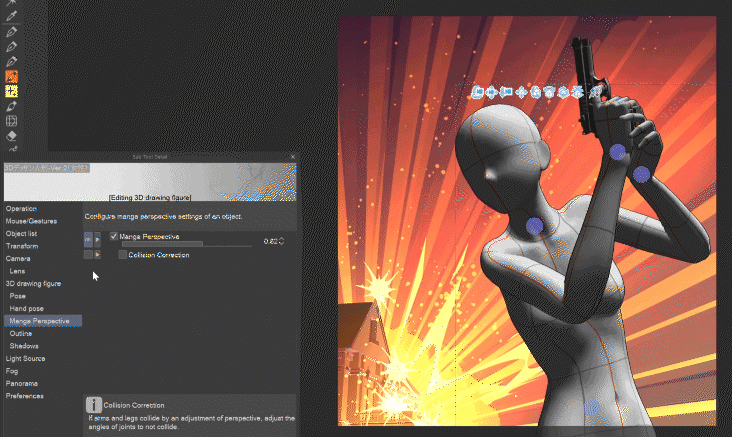The image size is (732, 437).
Task: Click the third camera zoom manipulator icon
Action: [506, 92]
